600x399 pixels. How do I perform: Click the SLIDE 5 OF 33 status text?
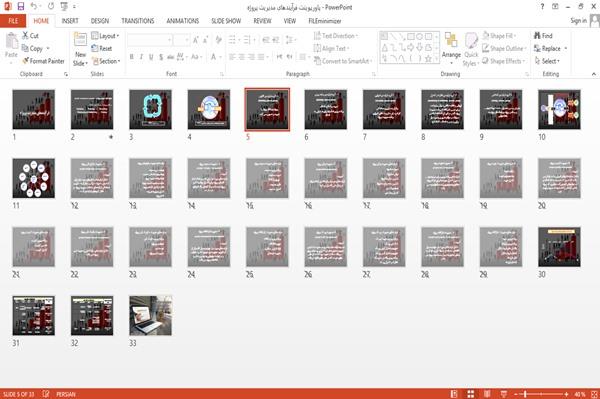coord(18,394)
